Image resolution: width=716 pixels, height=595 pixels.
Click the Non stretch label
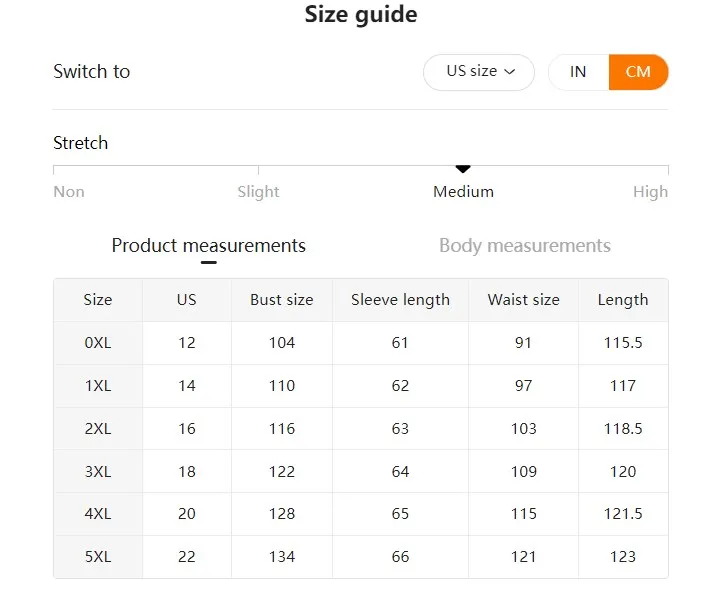(x=69, y=192)
